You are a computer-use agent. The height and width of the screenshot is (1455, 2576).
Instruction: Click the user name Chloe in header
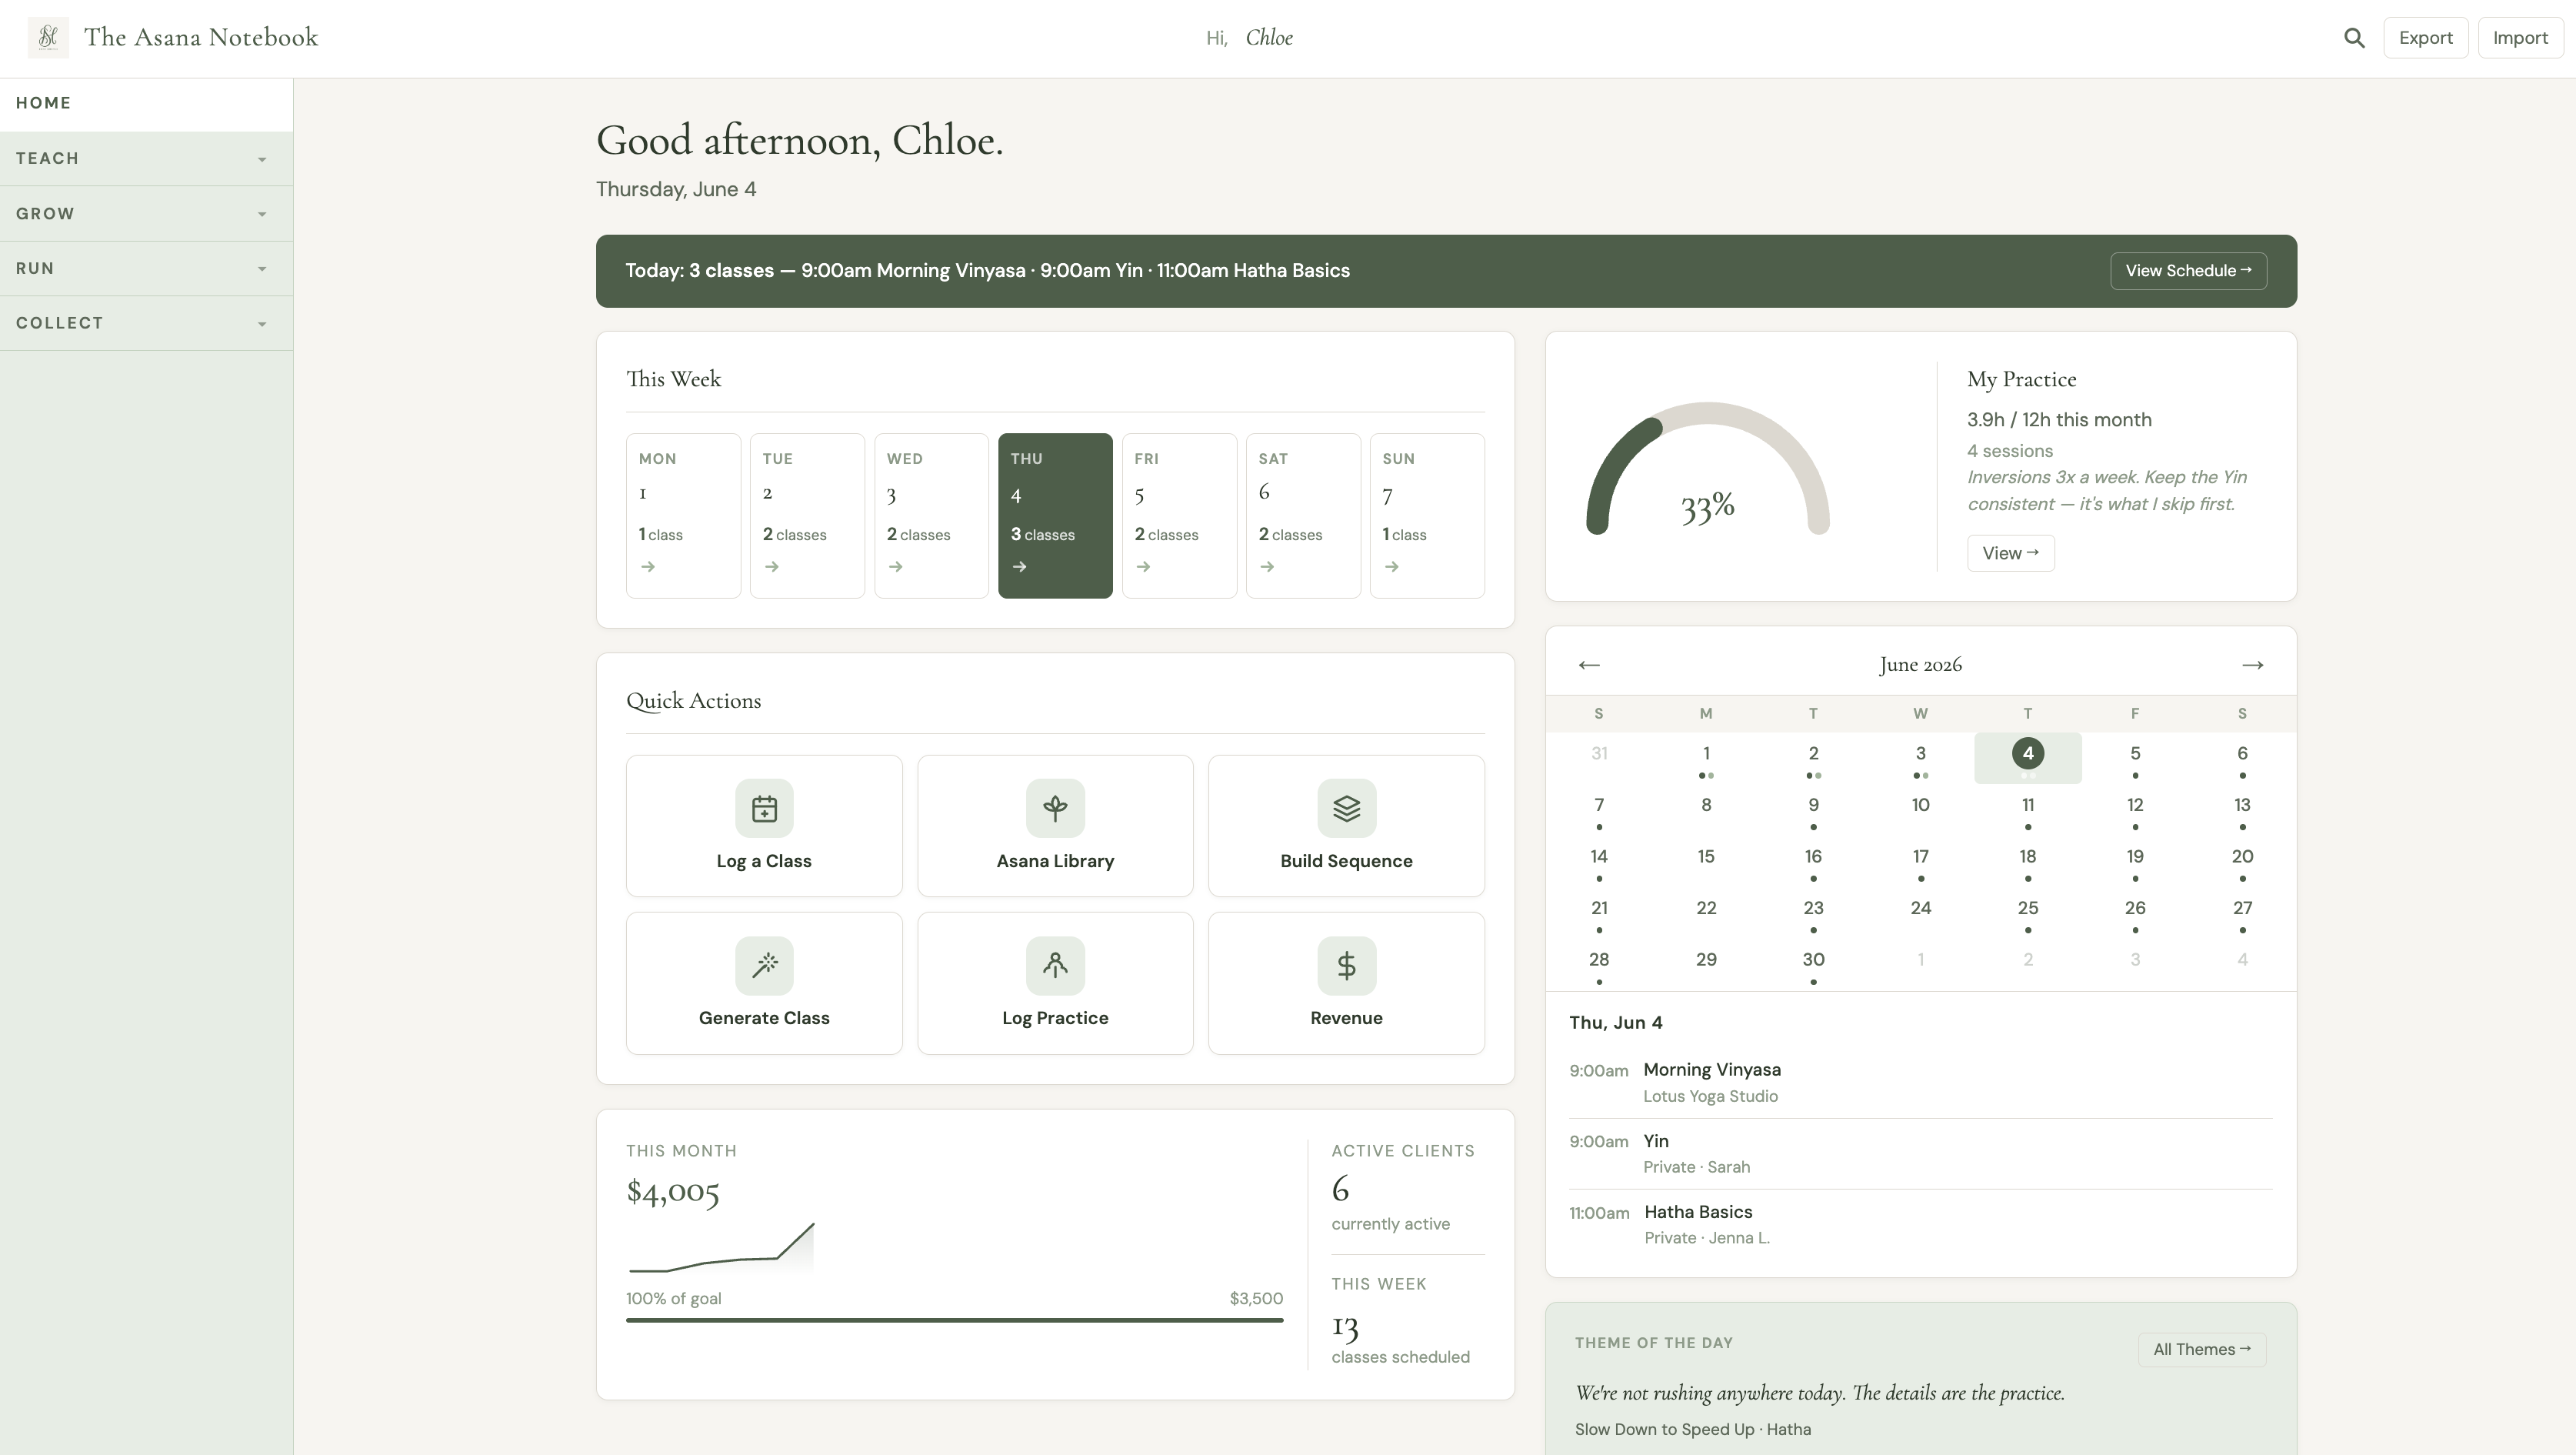tap(1269, 38)
